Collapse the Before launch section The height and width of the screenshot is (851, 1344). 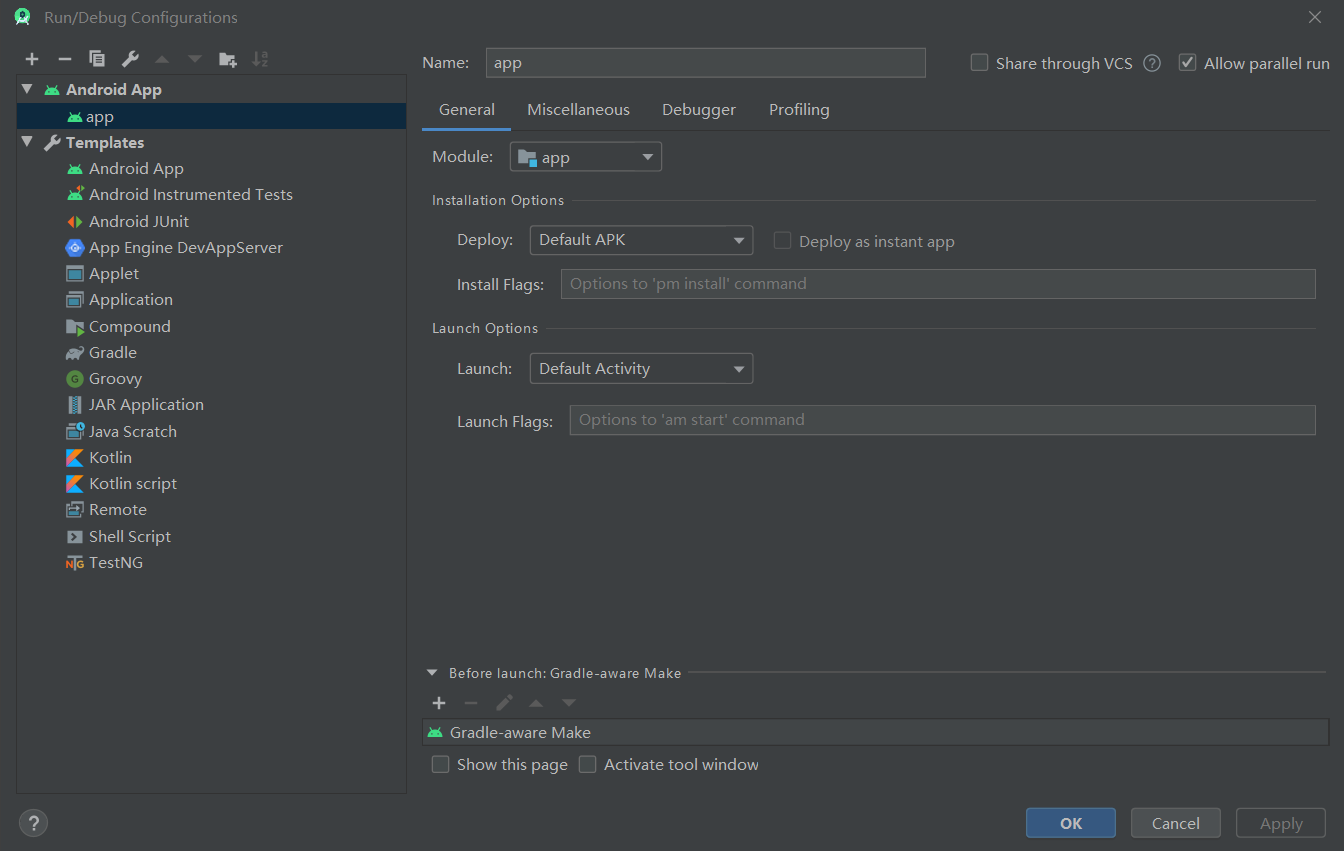coord(432,673)
